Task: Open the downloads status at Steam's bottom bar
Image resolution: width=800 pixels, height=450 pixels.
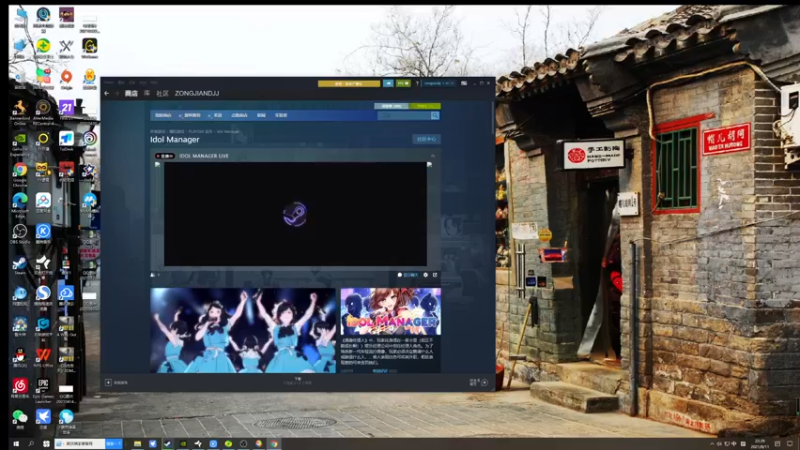Action: (297, 381)
